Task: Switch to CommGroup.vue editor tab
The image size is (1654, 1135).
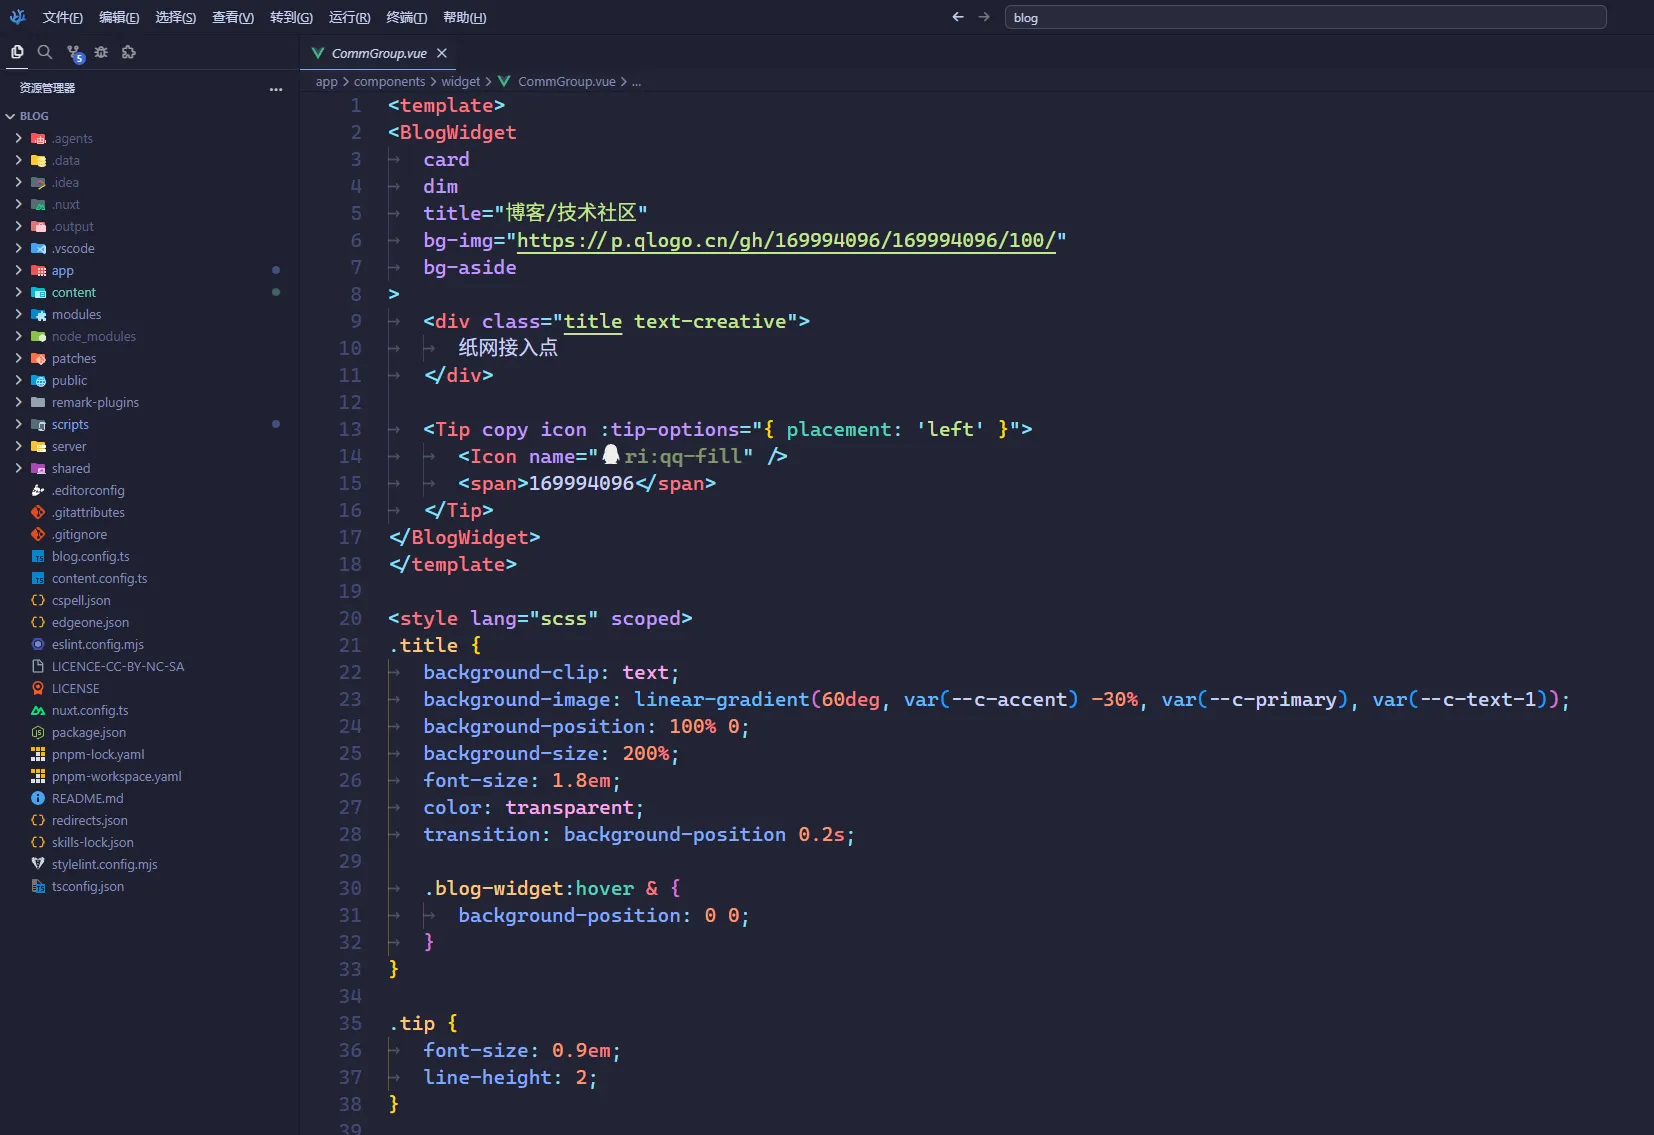Action: tap(379, 53)
